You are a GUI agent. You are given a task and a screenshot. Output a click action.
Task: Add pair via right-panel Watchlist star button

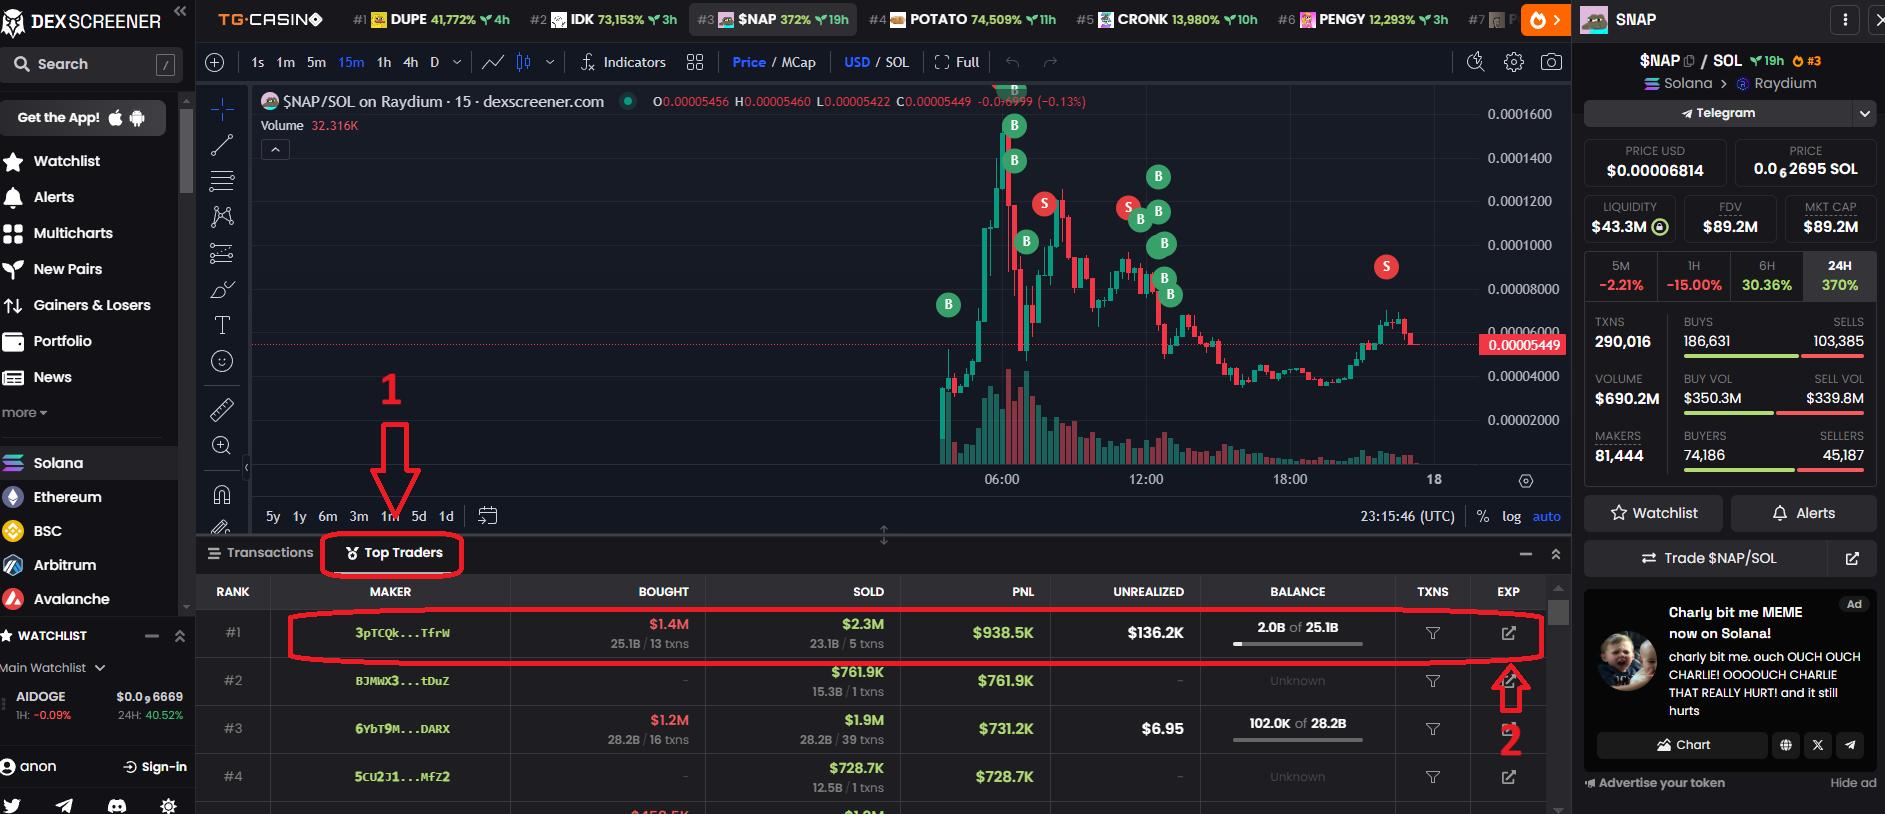pyautogui.click(x=1655, y=513)
